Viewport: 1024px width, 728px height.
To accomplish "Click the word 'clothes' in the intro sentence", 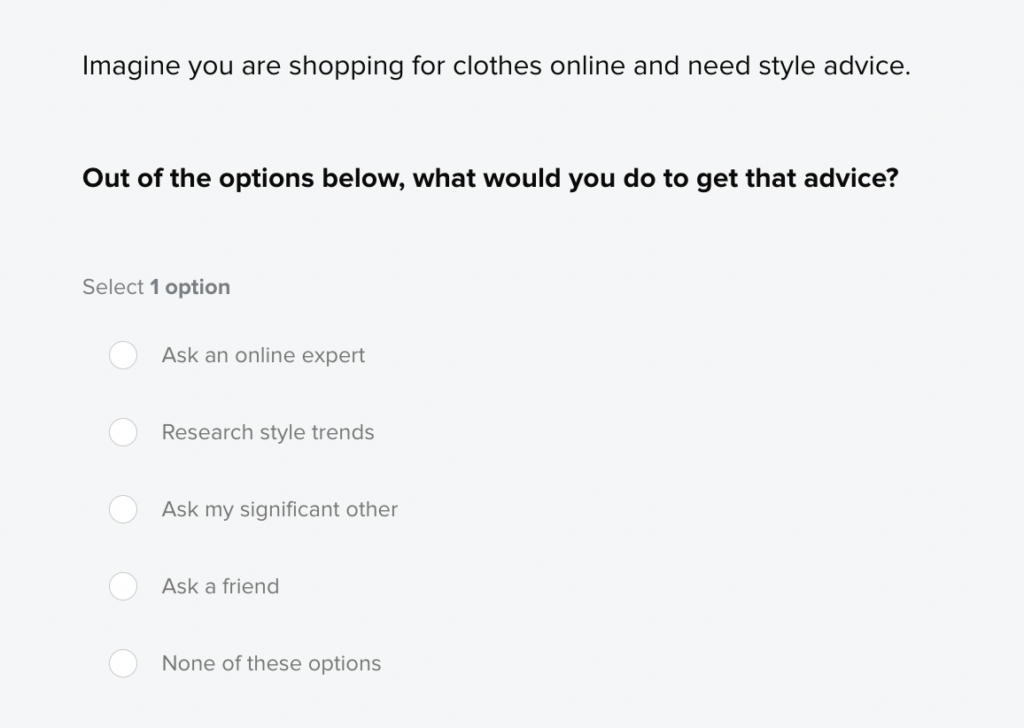I will [497, 66].
